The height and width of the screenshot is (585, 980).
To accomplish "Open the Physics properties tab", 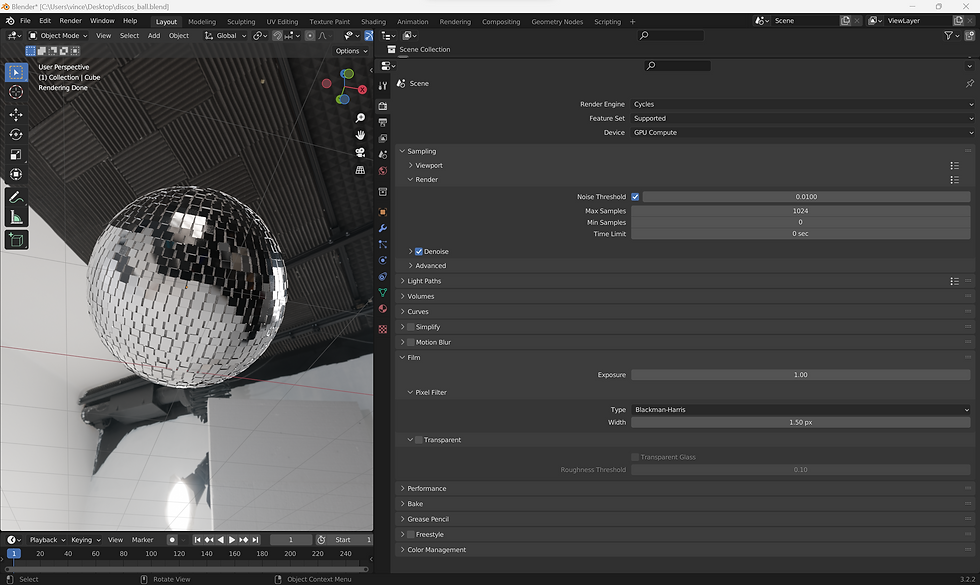I will [383, 260].
